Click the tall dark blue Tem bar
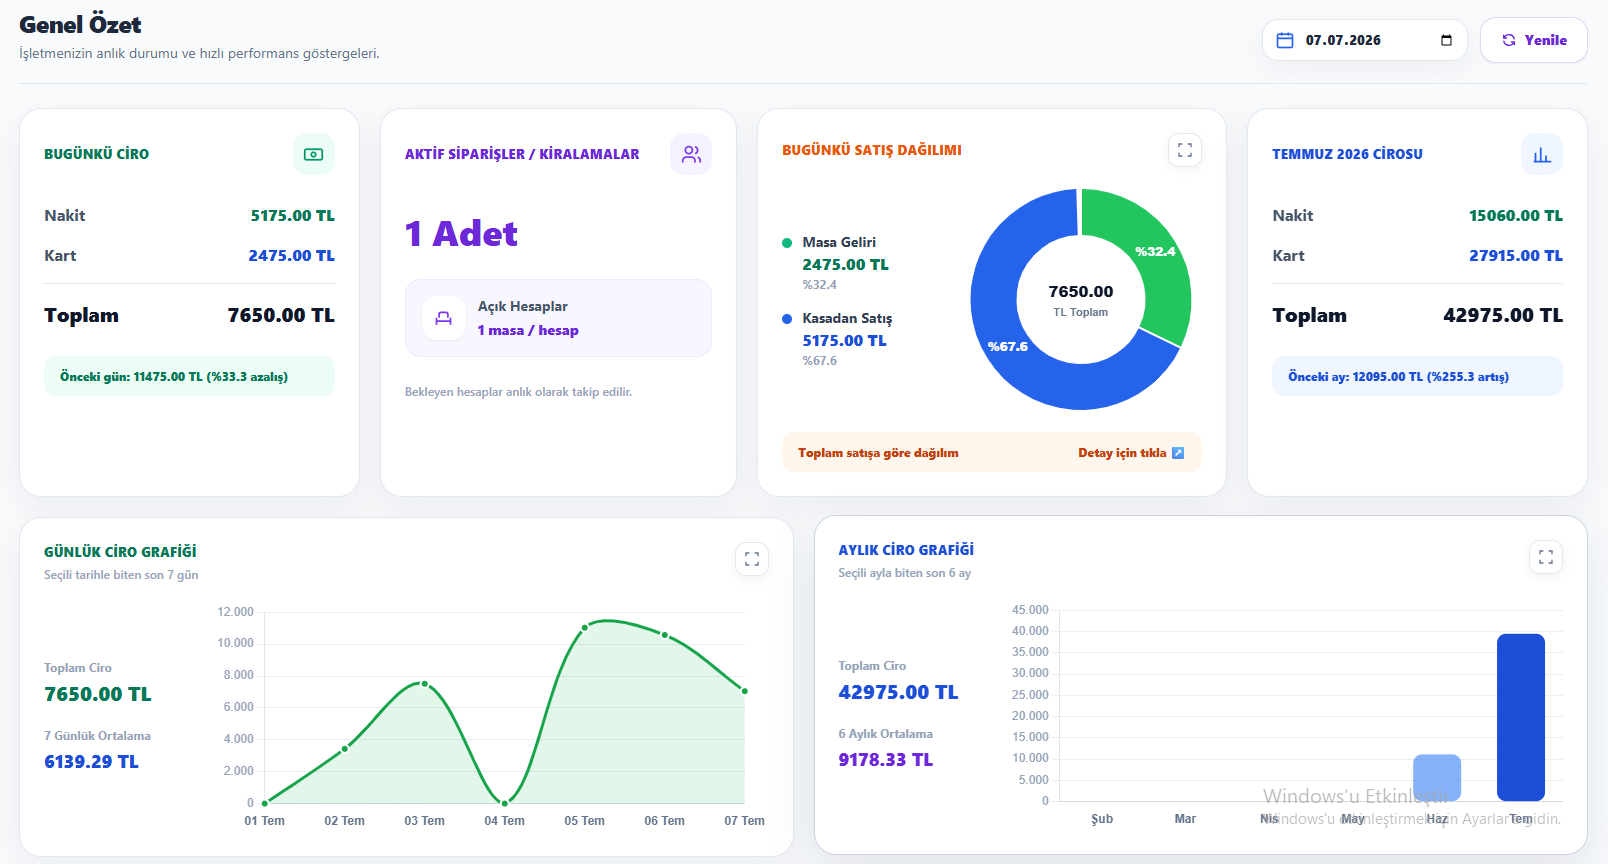 click(x=1521, y=717)
